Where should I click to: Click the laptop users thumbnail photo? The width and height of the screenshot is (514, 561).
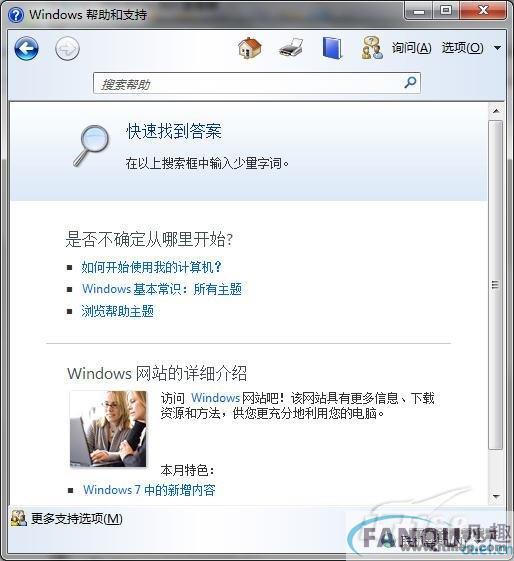pyautogui.click(x=108, y=429)
